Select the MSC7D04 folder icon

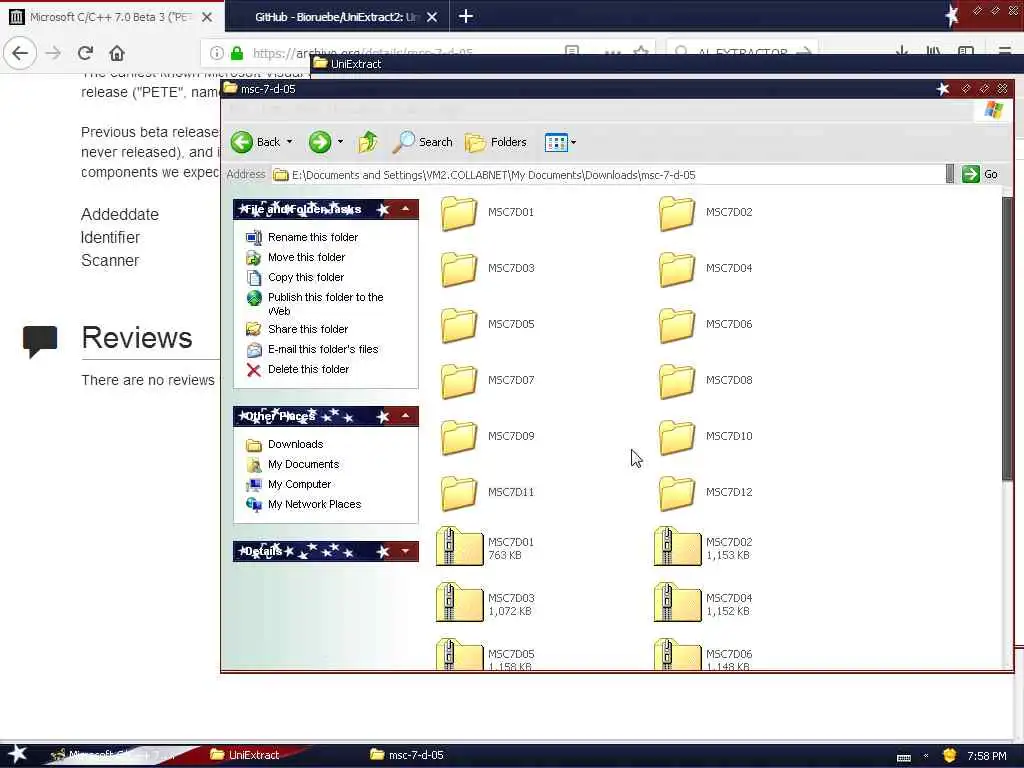(x=677, y=269)
